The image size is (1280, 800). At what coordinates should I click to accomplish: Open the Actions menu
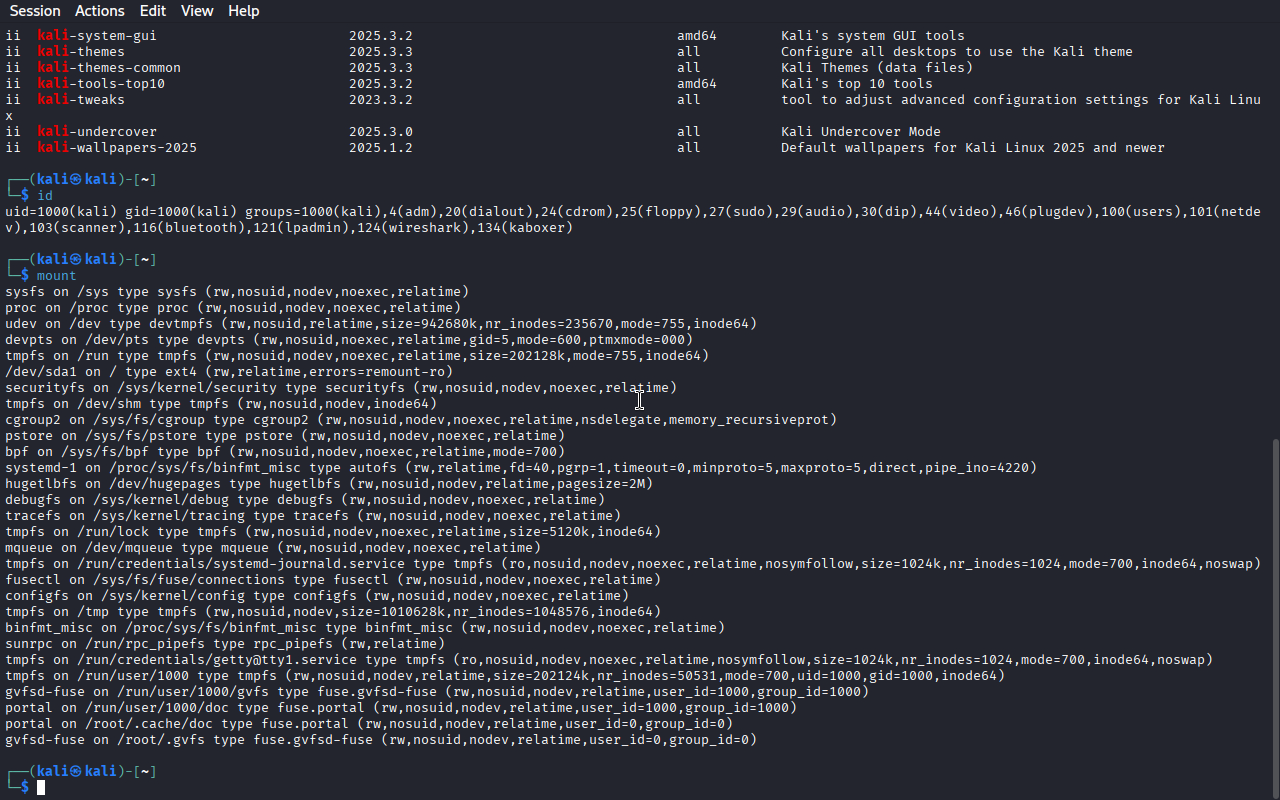100,11
